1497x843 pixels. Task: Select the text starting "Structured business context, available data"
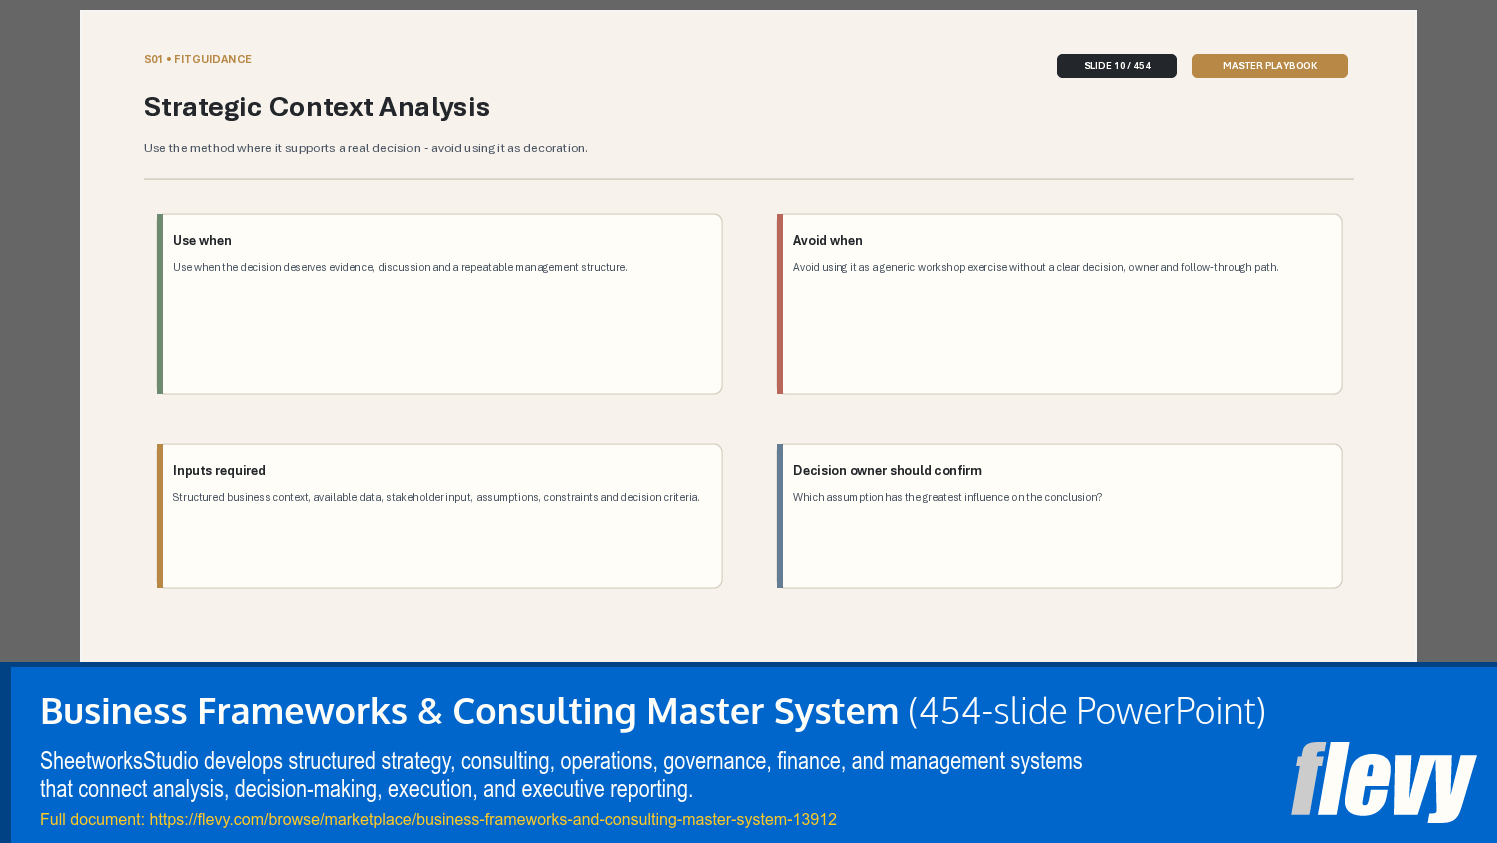pos(436,498)
